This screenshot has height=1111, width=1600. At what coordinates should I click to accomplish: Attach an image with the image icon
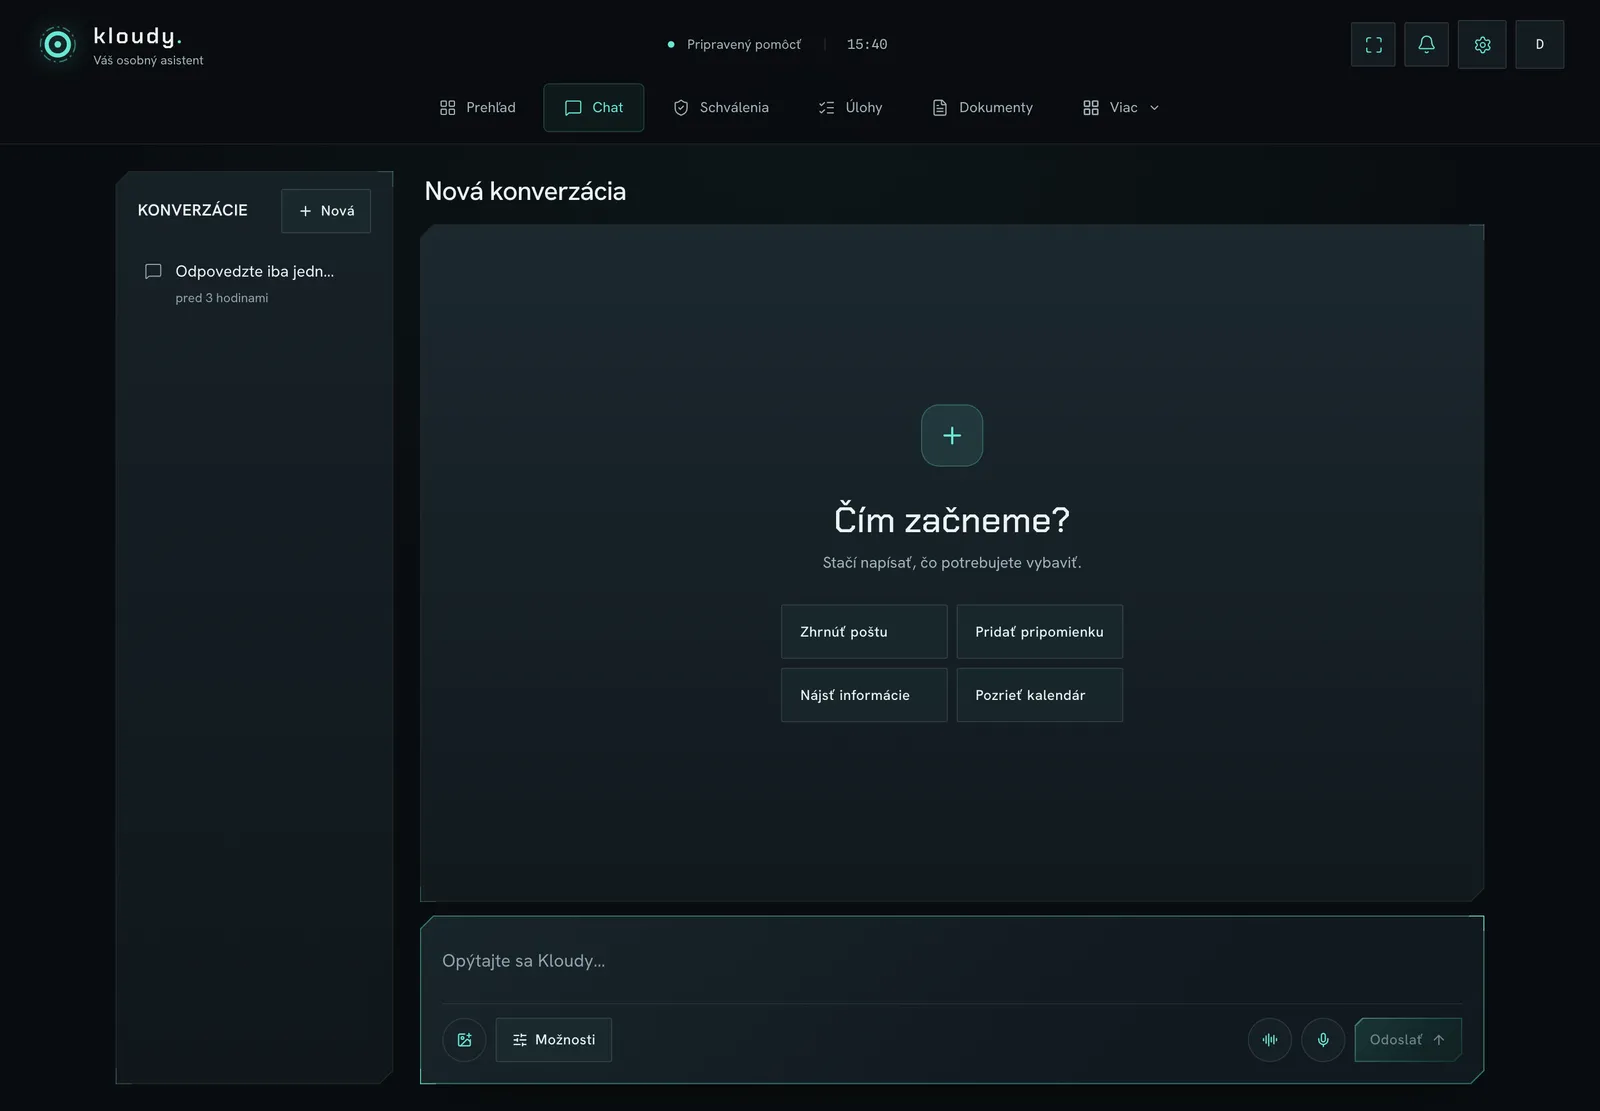(464, 1040)
